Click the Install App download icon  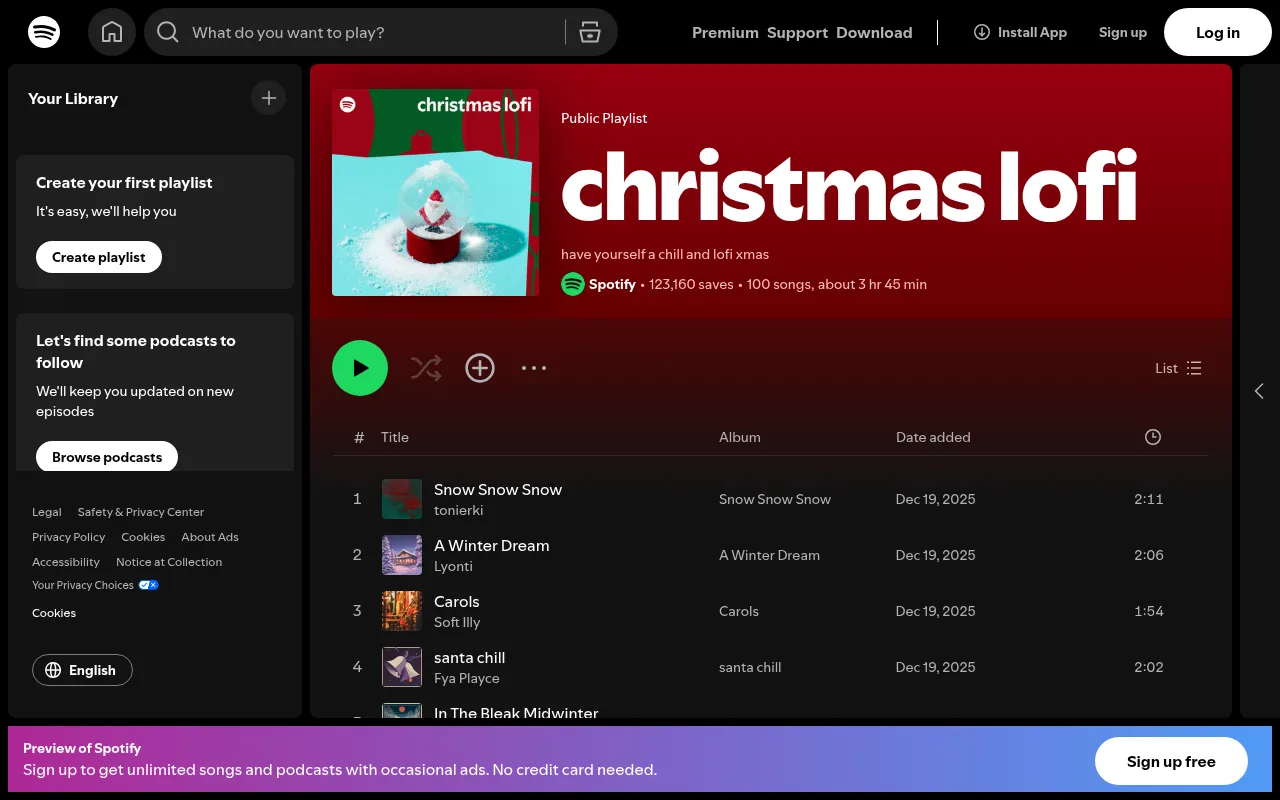(982, 32)
